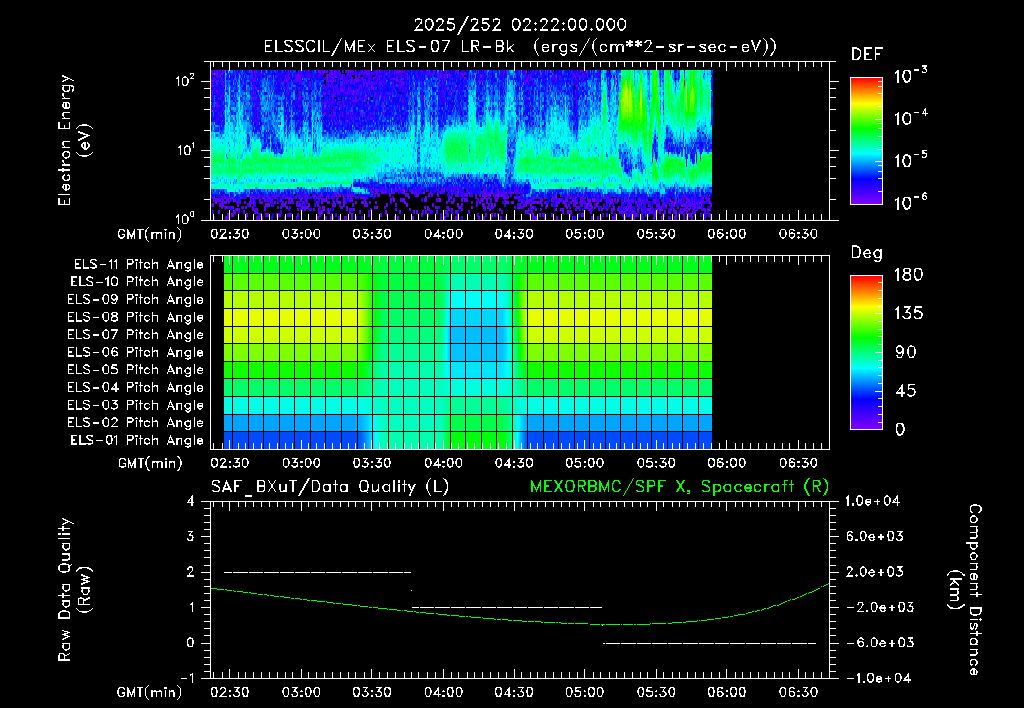Select the 10^-3 DEF scale label

click(910, 76)
